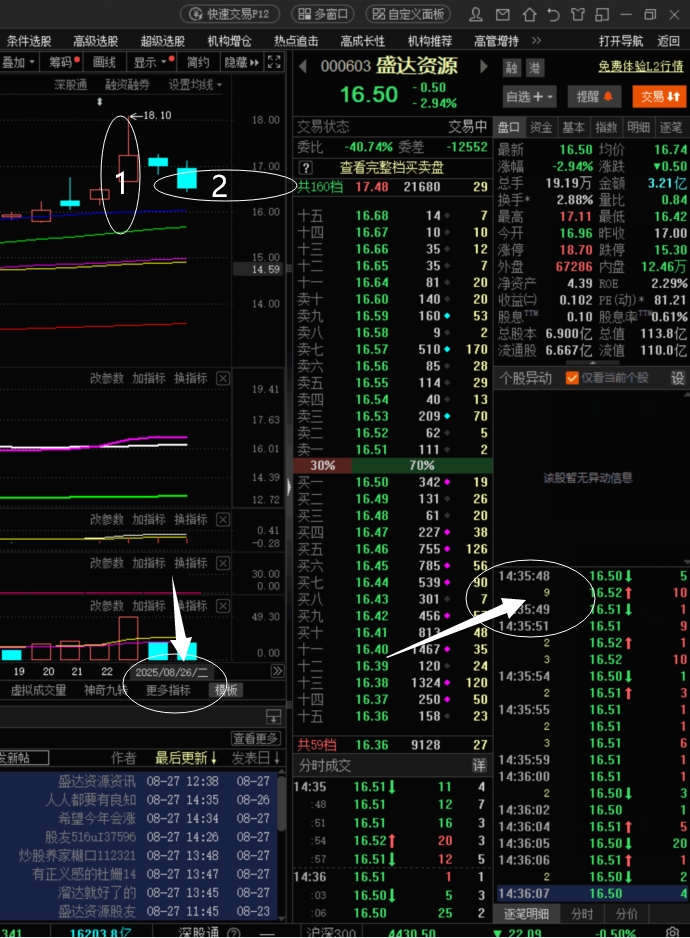Open the skin shirt icon
The width and height of the screenshot is (690, 938).
(x=577, y=14)
